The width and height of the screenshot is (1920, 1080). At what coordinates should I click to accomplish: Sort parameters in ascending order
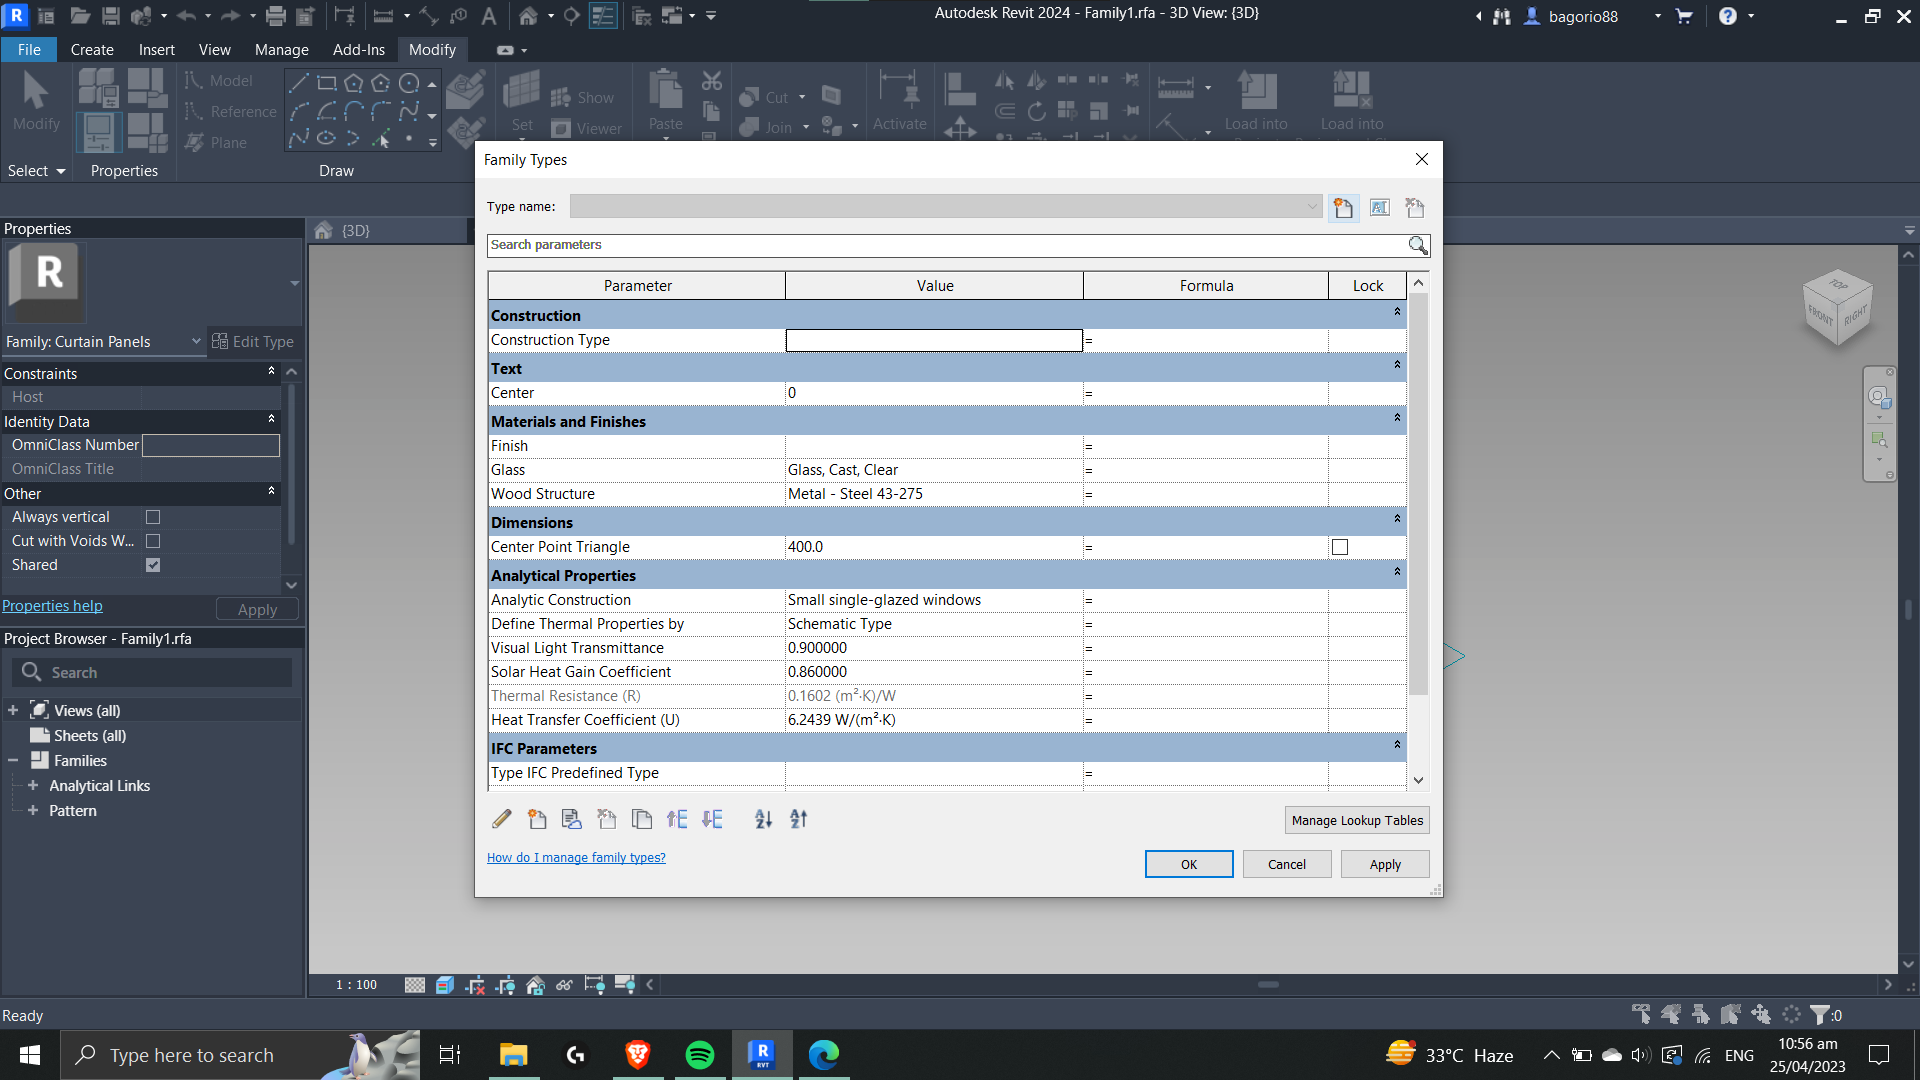point(763,819)
